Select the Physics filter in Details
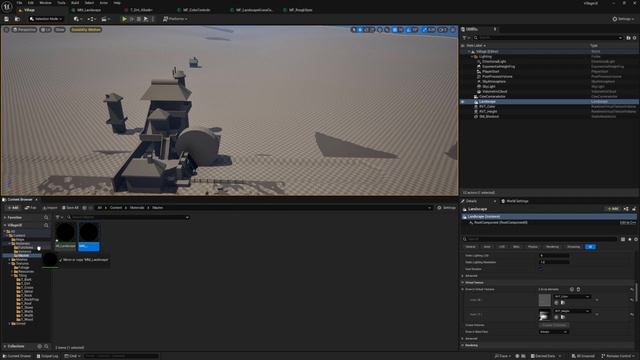This screenshot has height=360, width=640. click(533, 247)
